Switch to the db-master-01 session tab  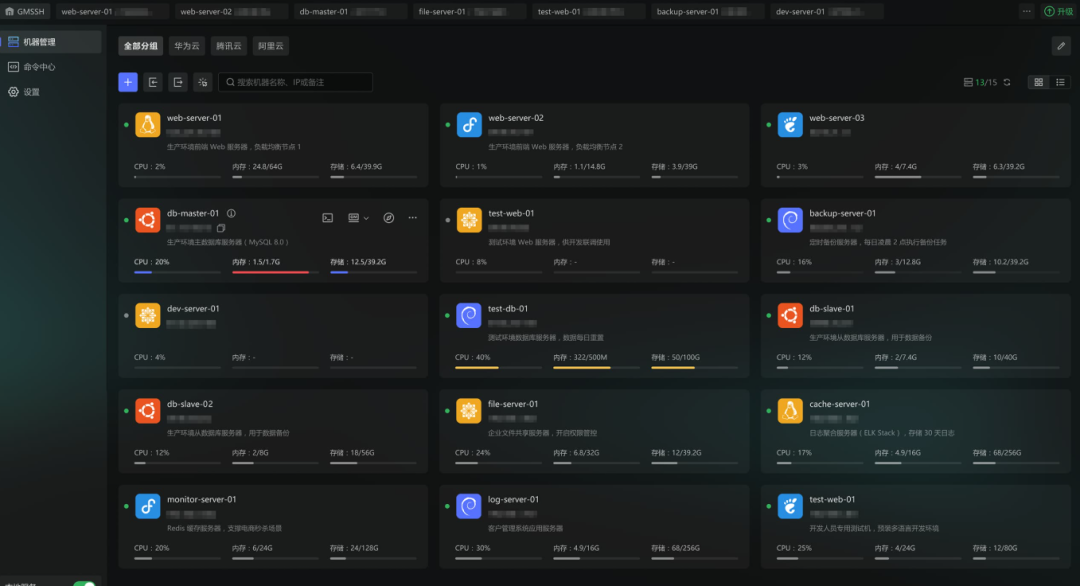point(350,11)
